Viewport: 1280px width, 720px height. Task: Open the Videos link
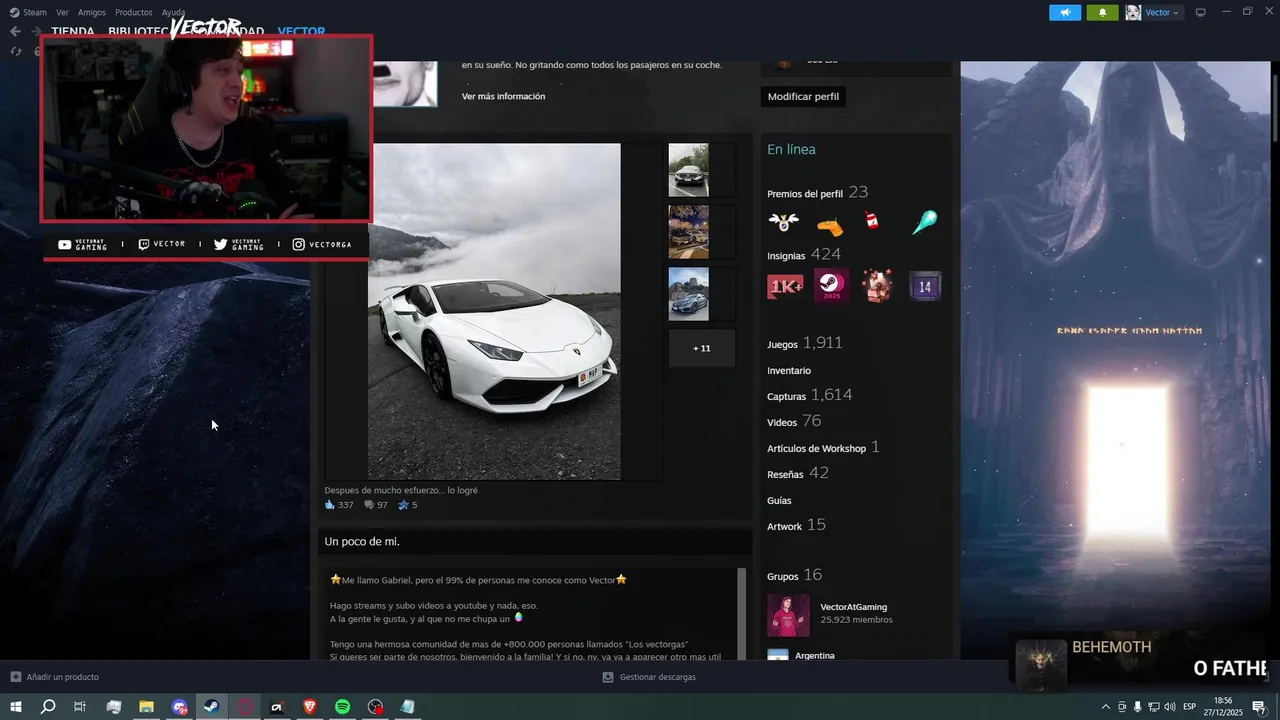click(782, 422)
